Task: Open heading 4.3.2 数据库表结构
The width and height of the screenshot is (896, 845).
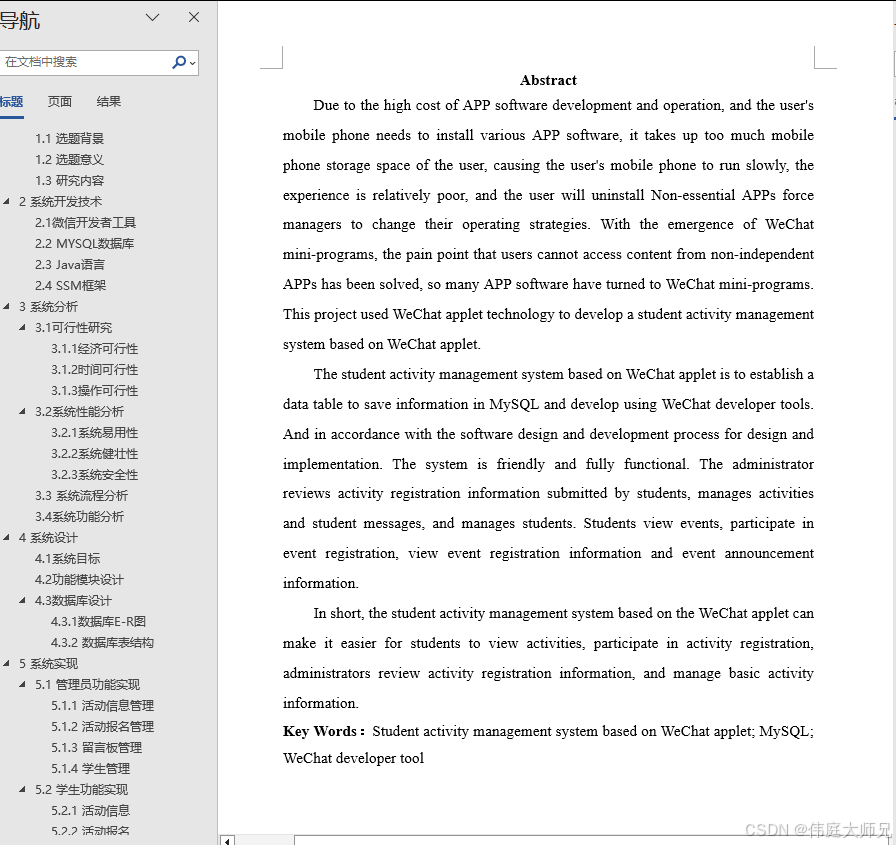Action: click(102, 642)
